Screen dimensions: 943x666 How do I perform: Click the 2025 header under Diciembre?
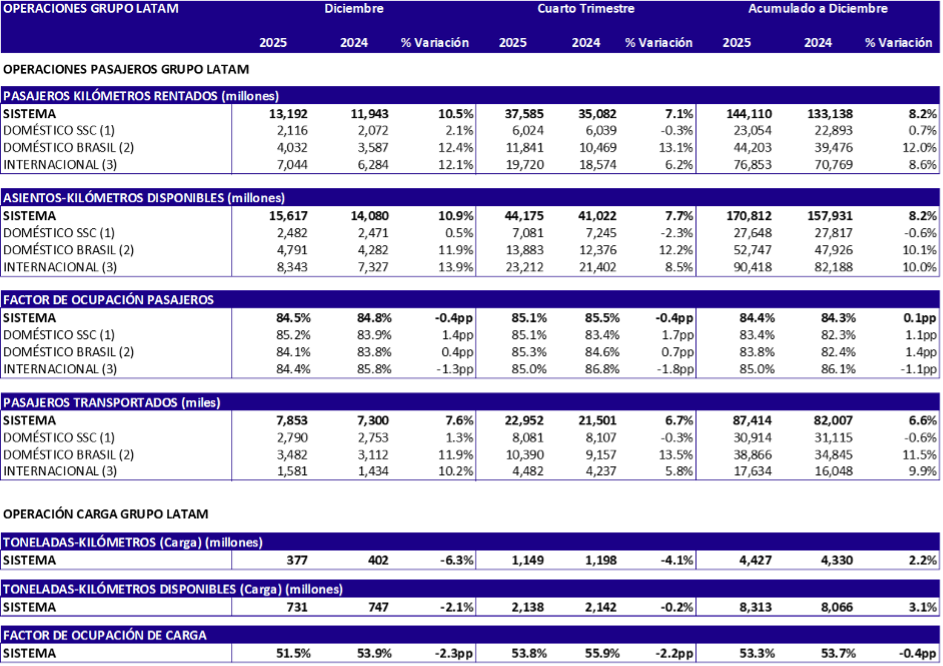[x=273, y=42]
